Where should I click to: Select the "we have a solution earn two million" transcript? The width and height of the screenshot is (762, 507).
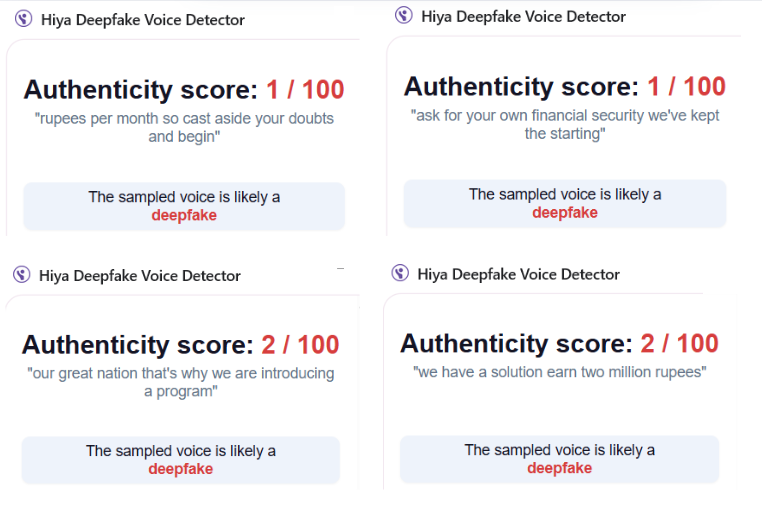(x=559, y=372)
